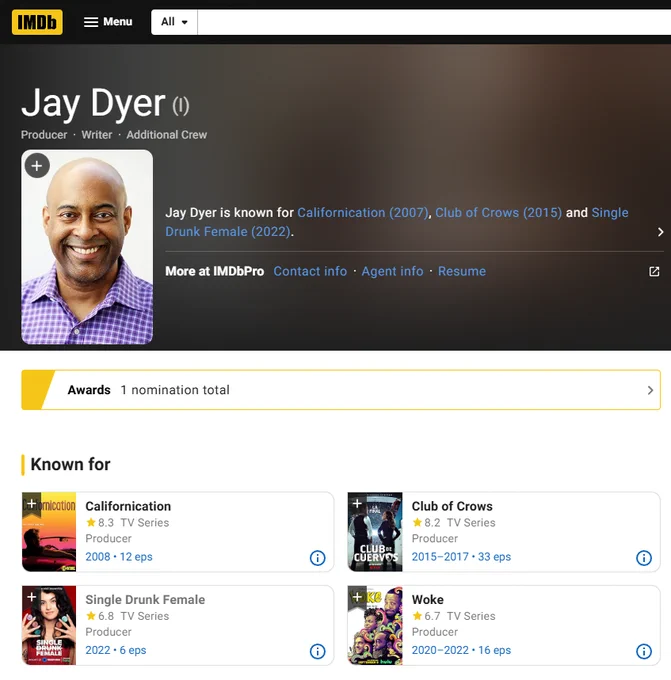Add Club of Crows to watchlist plus ribbon
The image size is (671, 680).
tap(357, 504)
